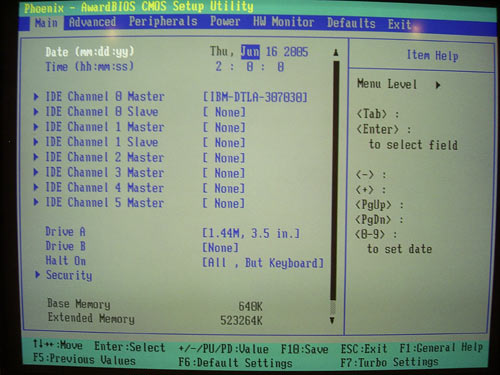Select [None] for IDE Channel 3 Master

[224, 173]
